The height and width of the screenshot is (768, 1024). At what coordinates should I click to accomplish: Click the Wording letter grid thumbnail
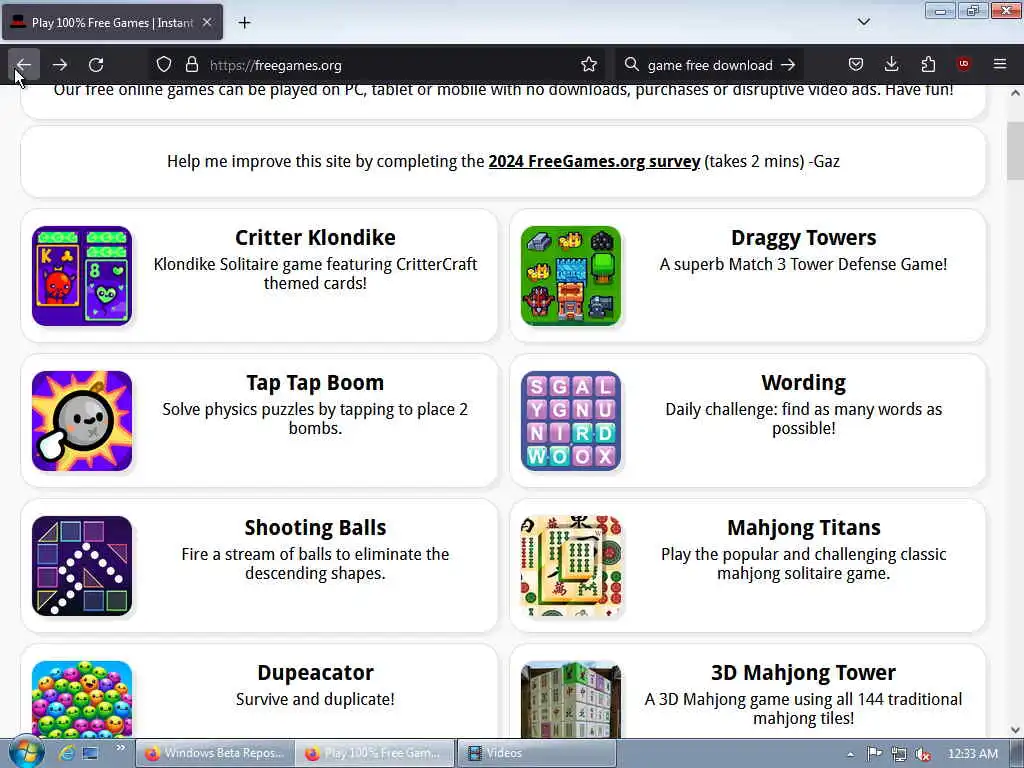[571, 421]
